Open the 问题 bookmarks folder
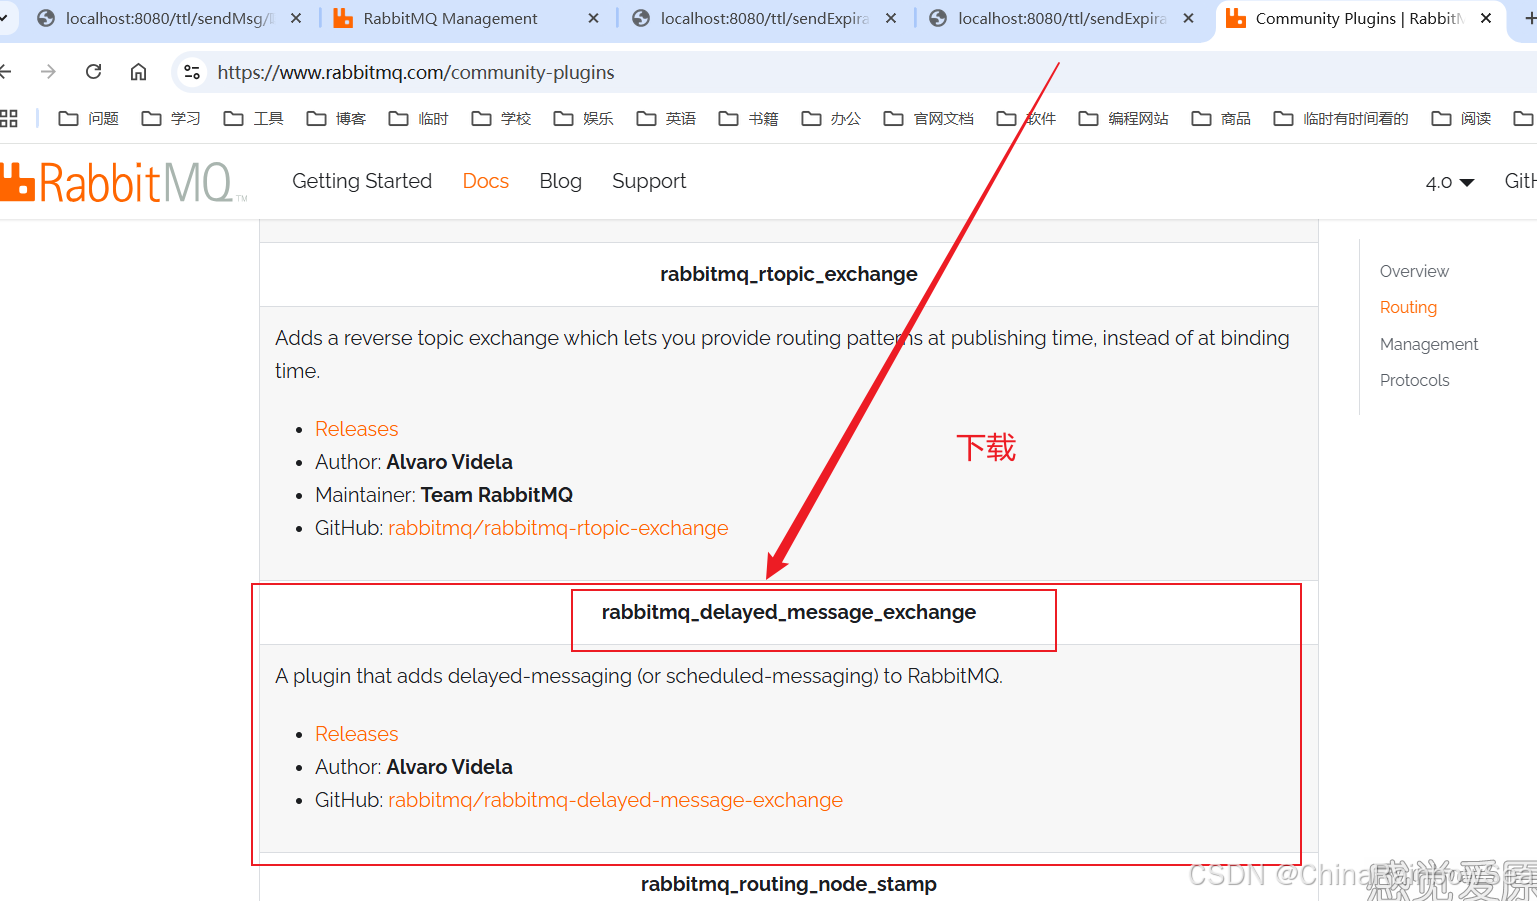 [89, 118]
